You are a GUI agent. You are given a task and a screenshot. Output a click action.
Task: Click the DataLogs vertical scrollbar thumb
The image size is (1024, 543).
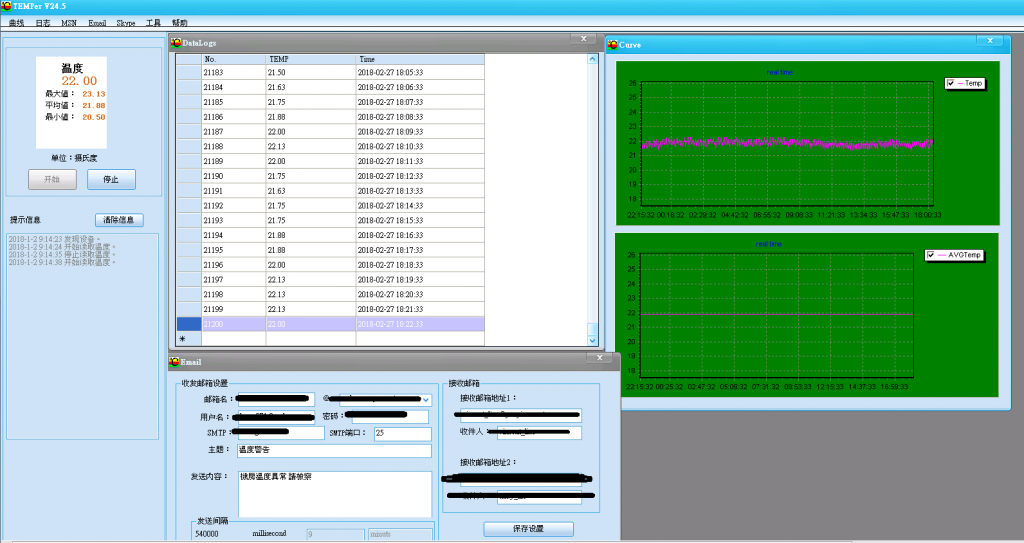592,329
